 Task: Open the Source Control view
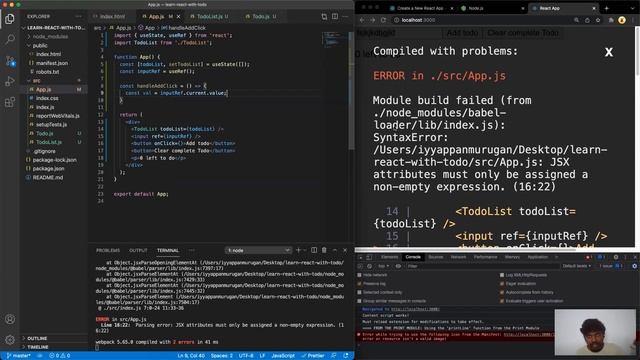pos(10,61)
